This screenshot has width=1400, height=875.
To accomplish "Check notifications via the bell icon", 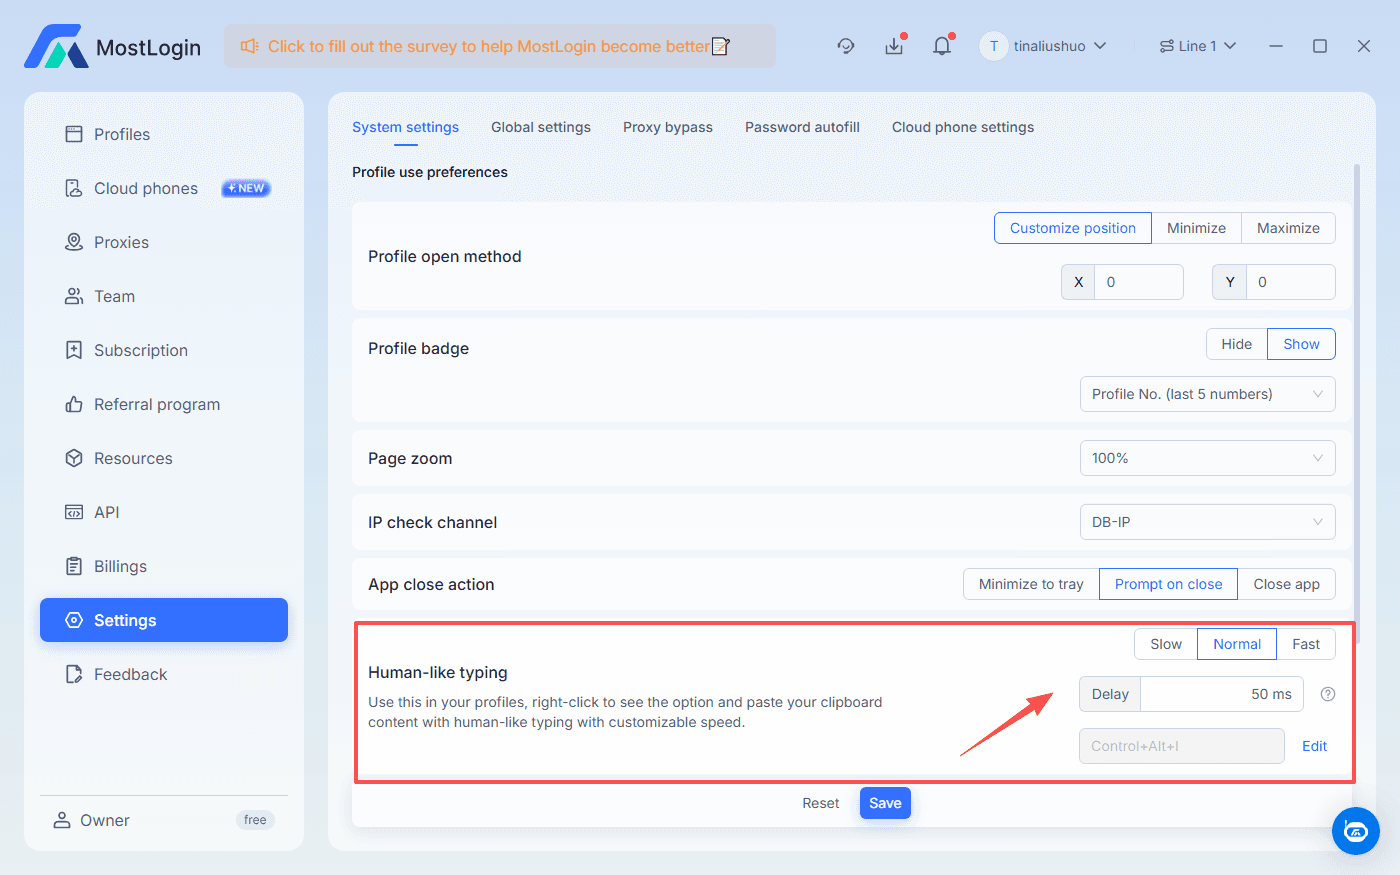I will pos(941,45).
